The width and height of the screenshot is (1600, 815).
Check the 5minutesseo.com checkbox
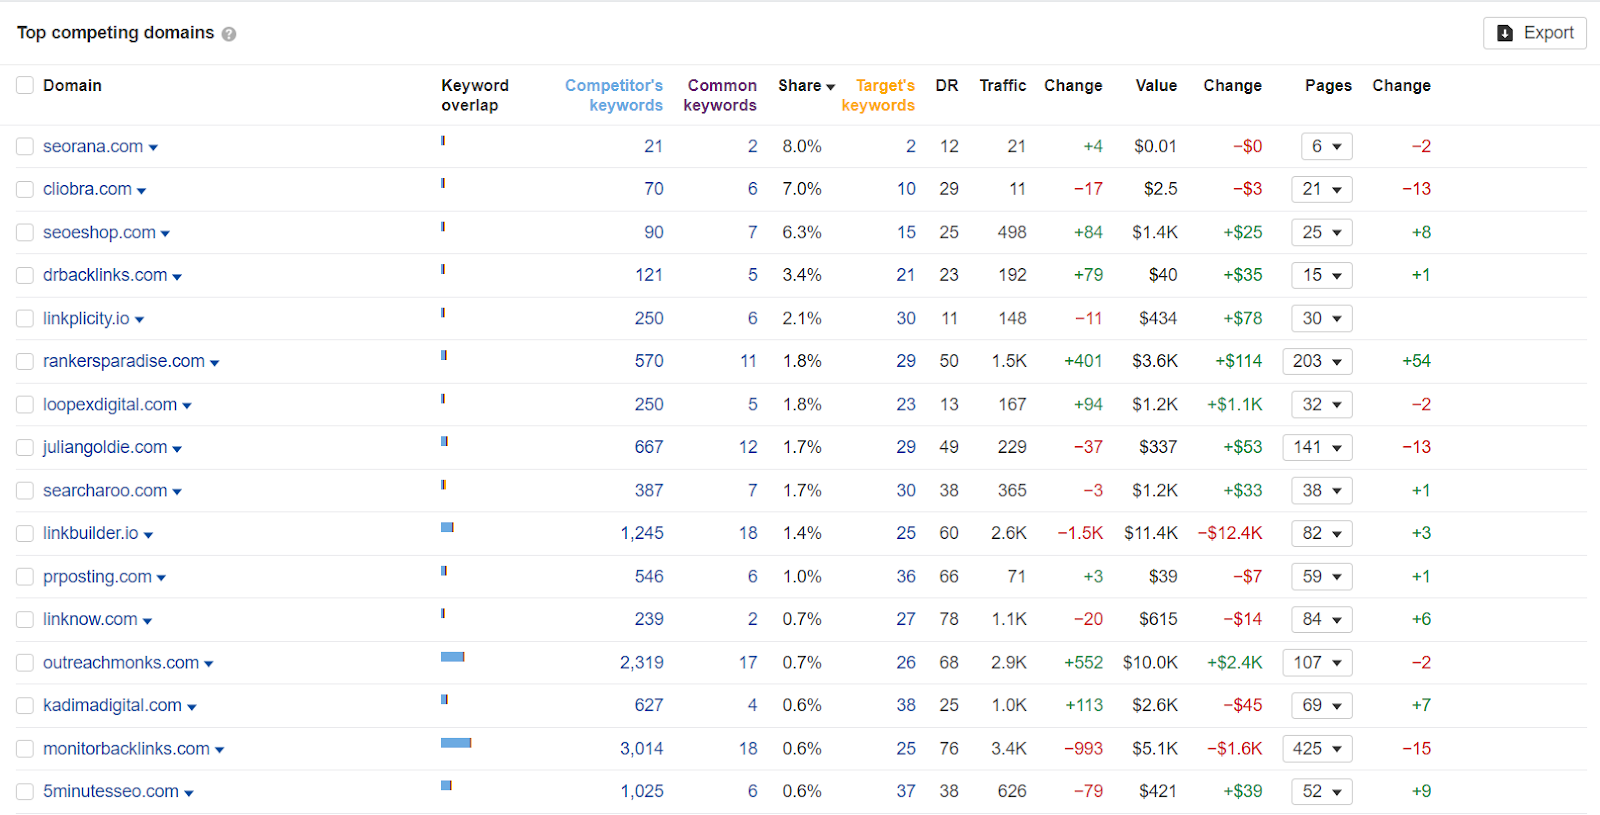click(x=25, y=792)
